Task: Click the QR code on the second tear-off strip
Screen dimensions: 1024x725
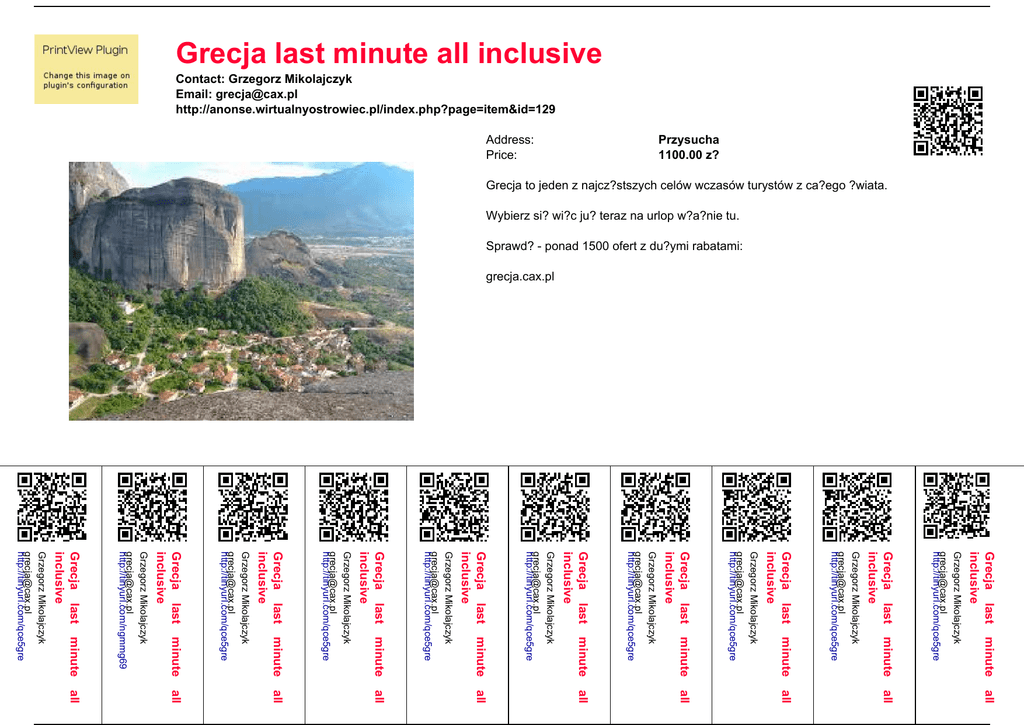Action: point(152,506)
